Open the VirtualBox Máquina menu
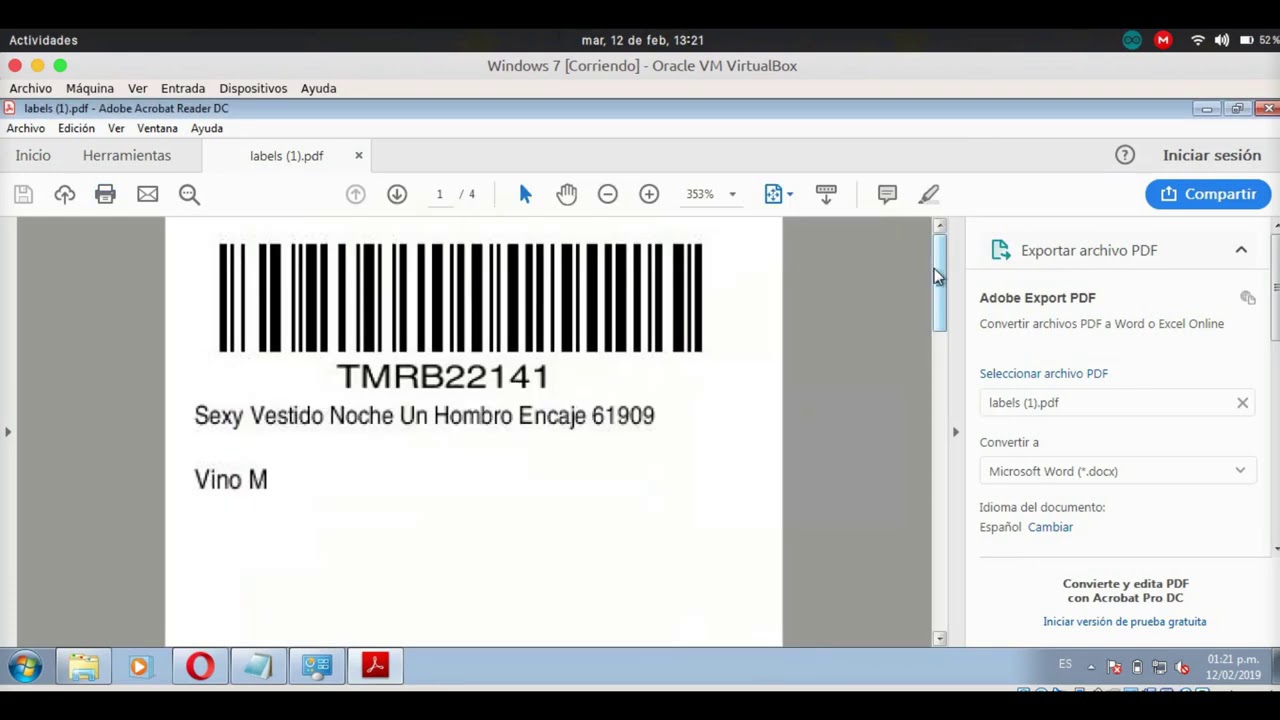The image size is (1280, 720). tap(90, 88)
